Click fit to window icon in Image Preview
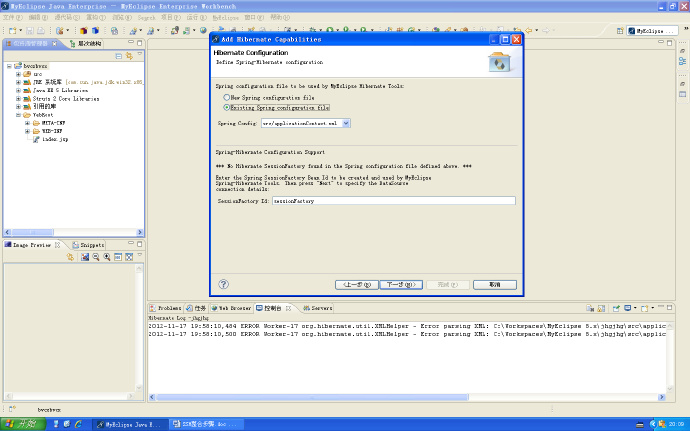 click(129, 257)
